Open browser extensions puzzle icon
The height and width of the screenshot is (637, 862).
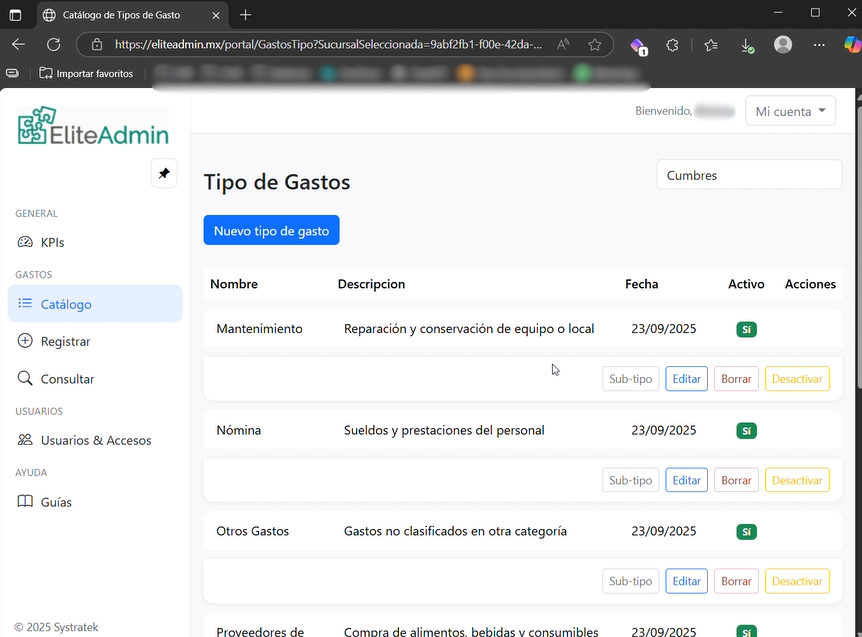coord(672,45)
